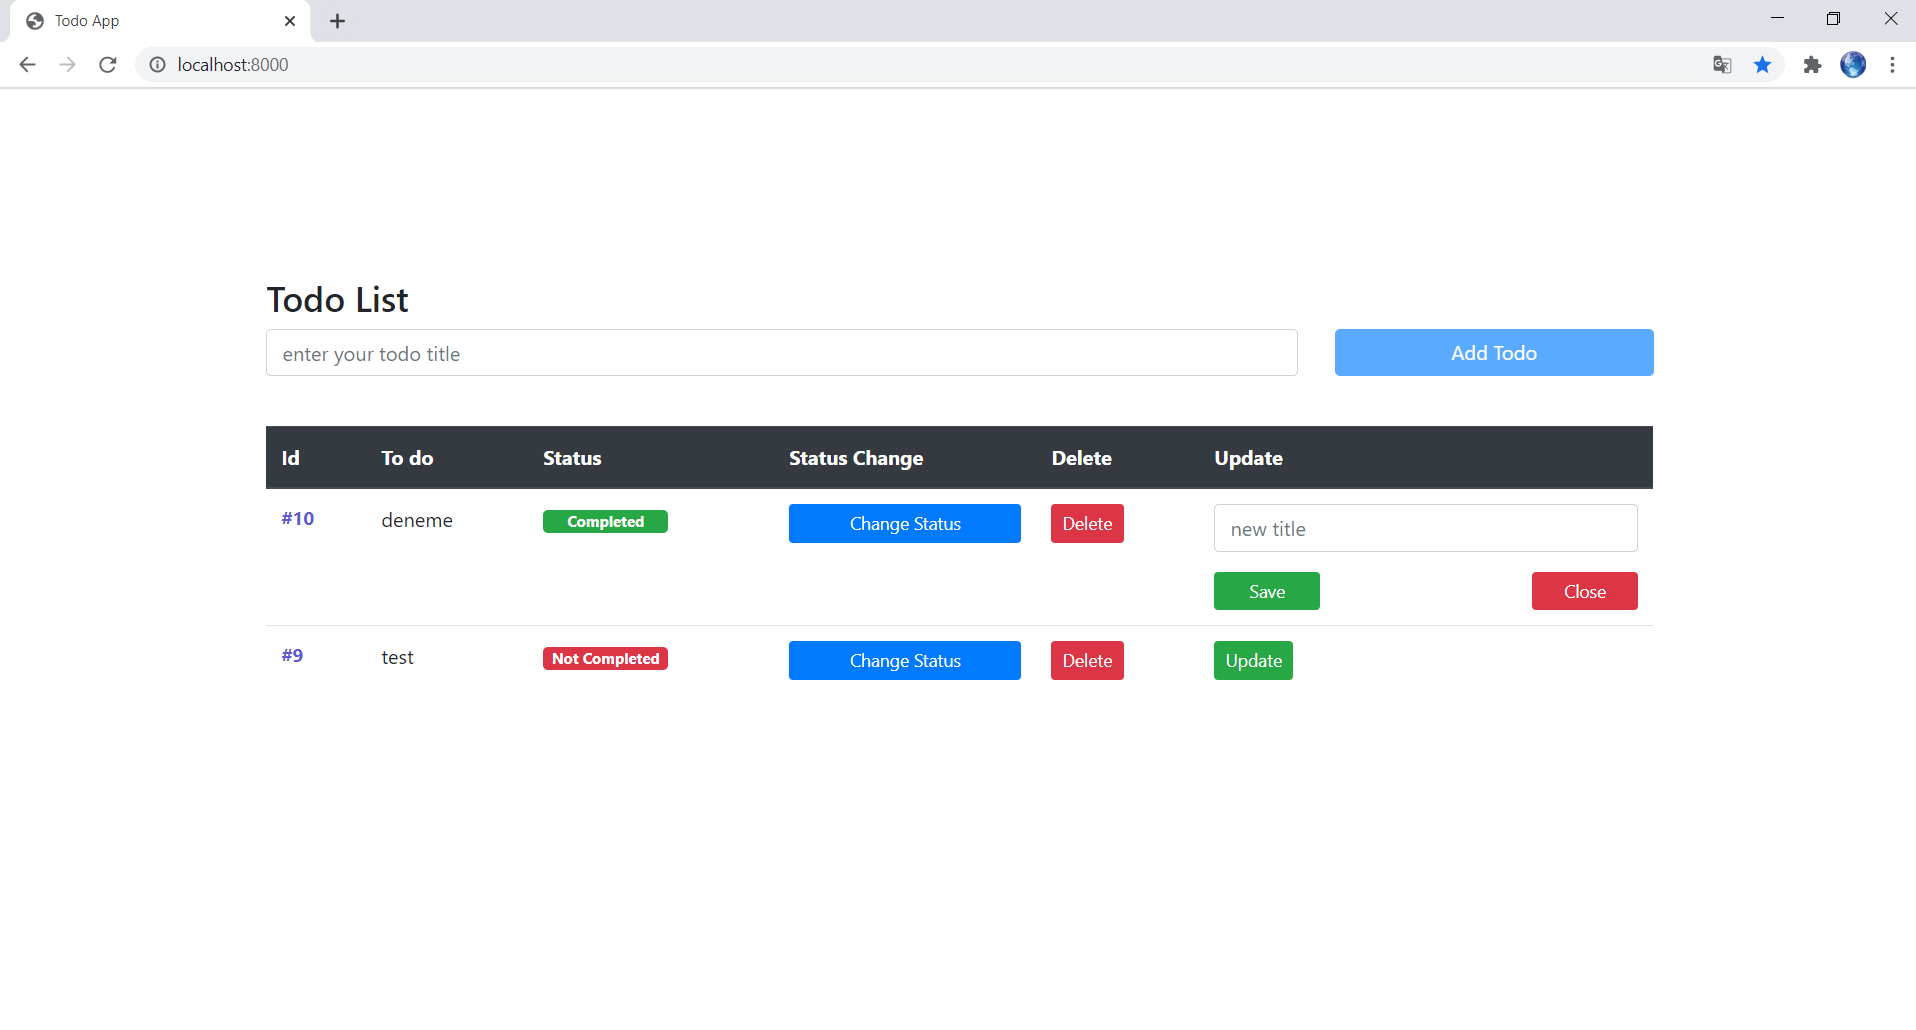
Task: Click the Id column header
Action: coord(290,458)
